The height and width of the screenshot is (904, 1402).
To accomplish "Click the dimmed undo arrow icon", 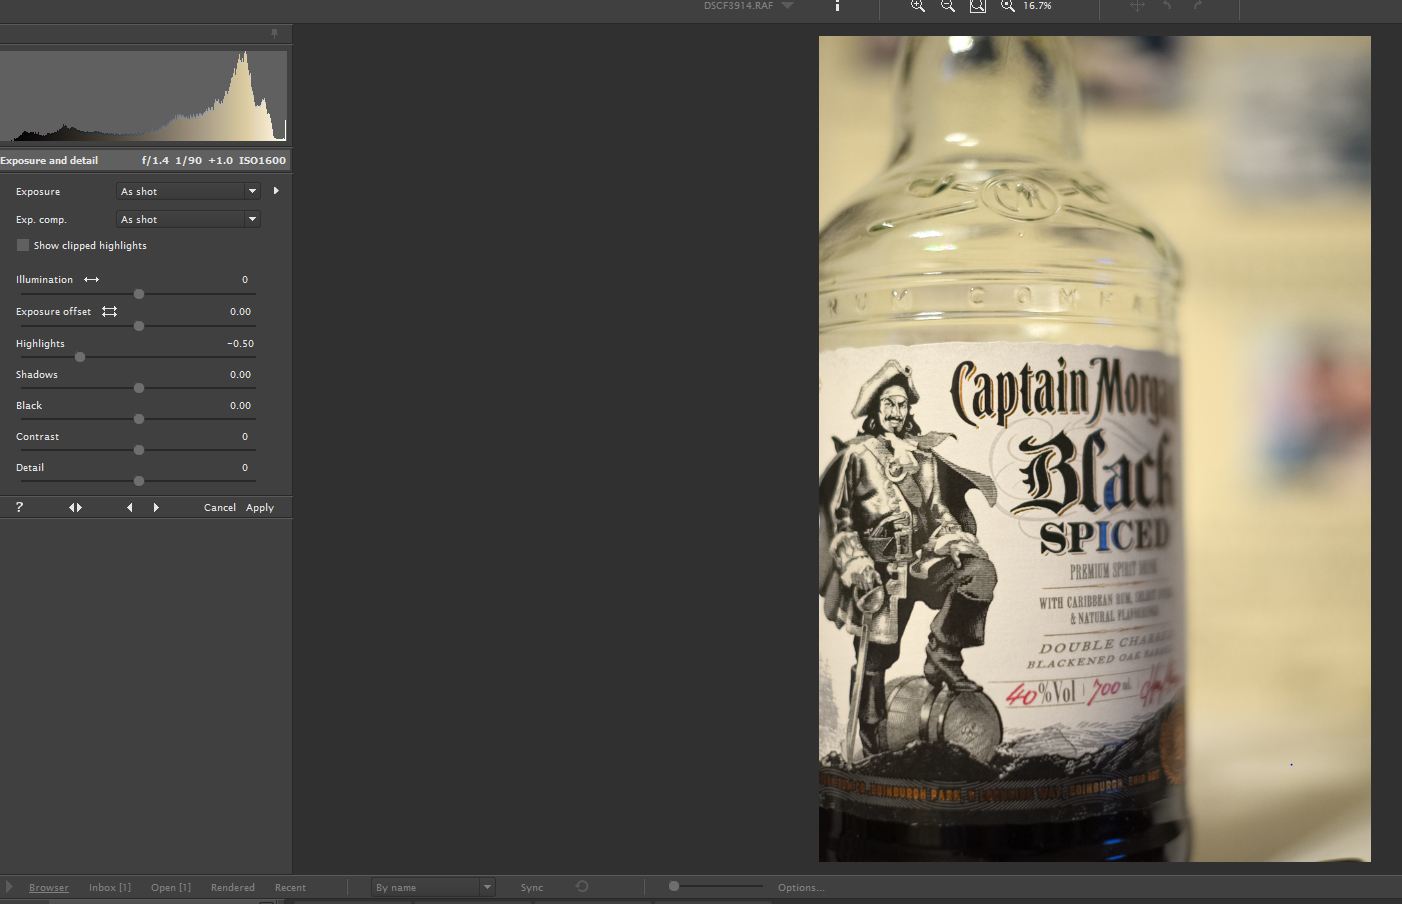I will (1167, 6).
